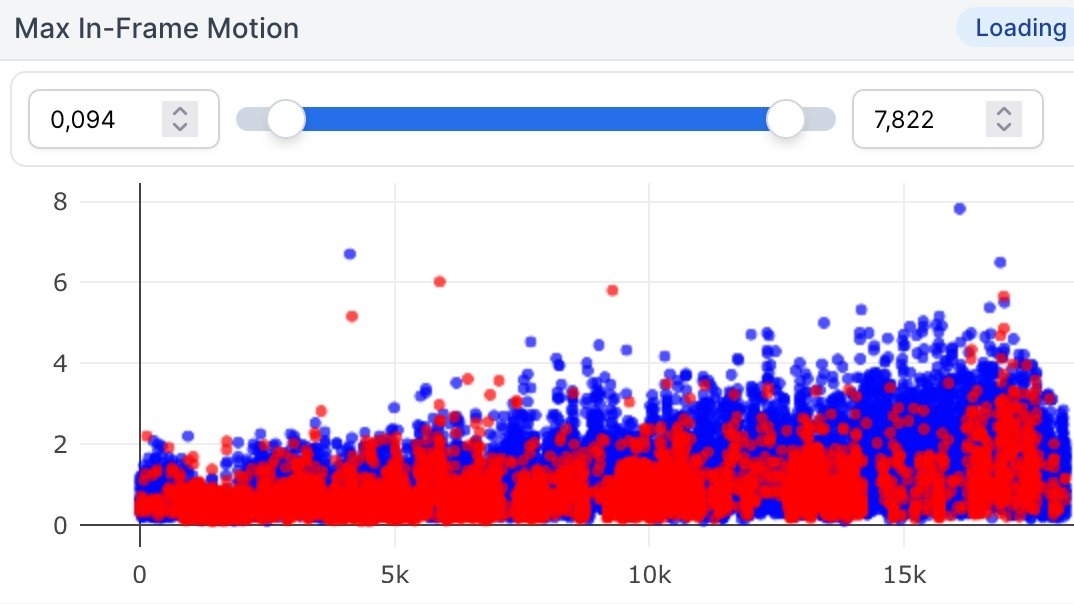Click the y-axis label 2

coord(60,444)
